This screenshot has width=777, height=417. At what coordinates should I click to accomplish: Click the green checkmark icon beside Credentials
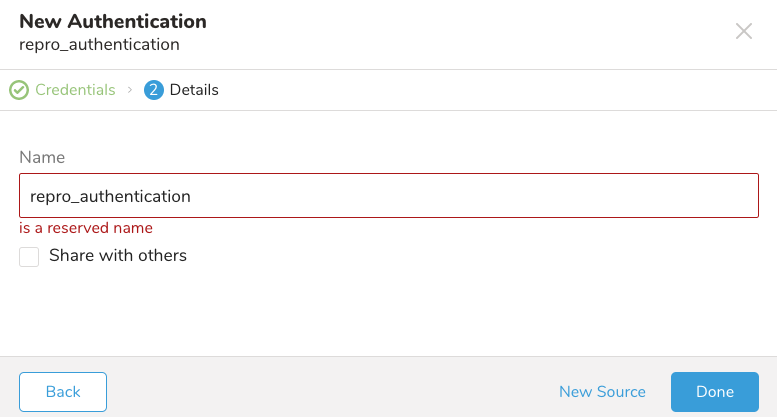pyautogui.click(x=19, y=90)
